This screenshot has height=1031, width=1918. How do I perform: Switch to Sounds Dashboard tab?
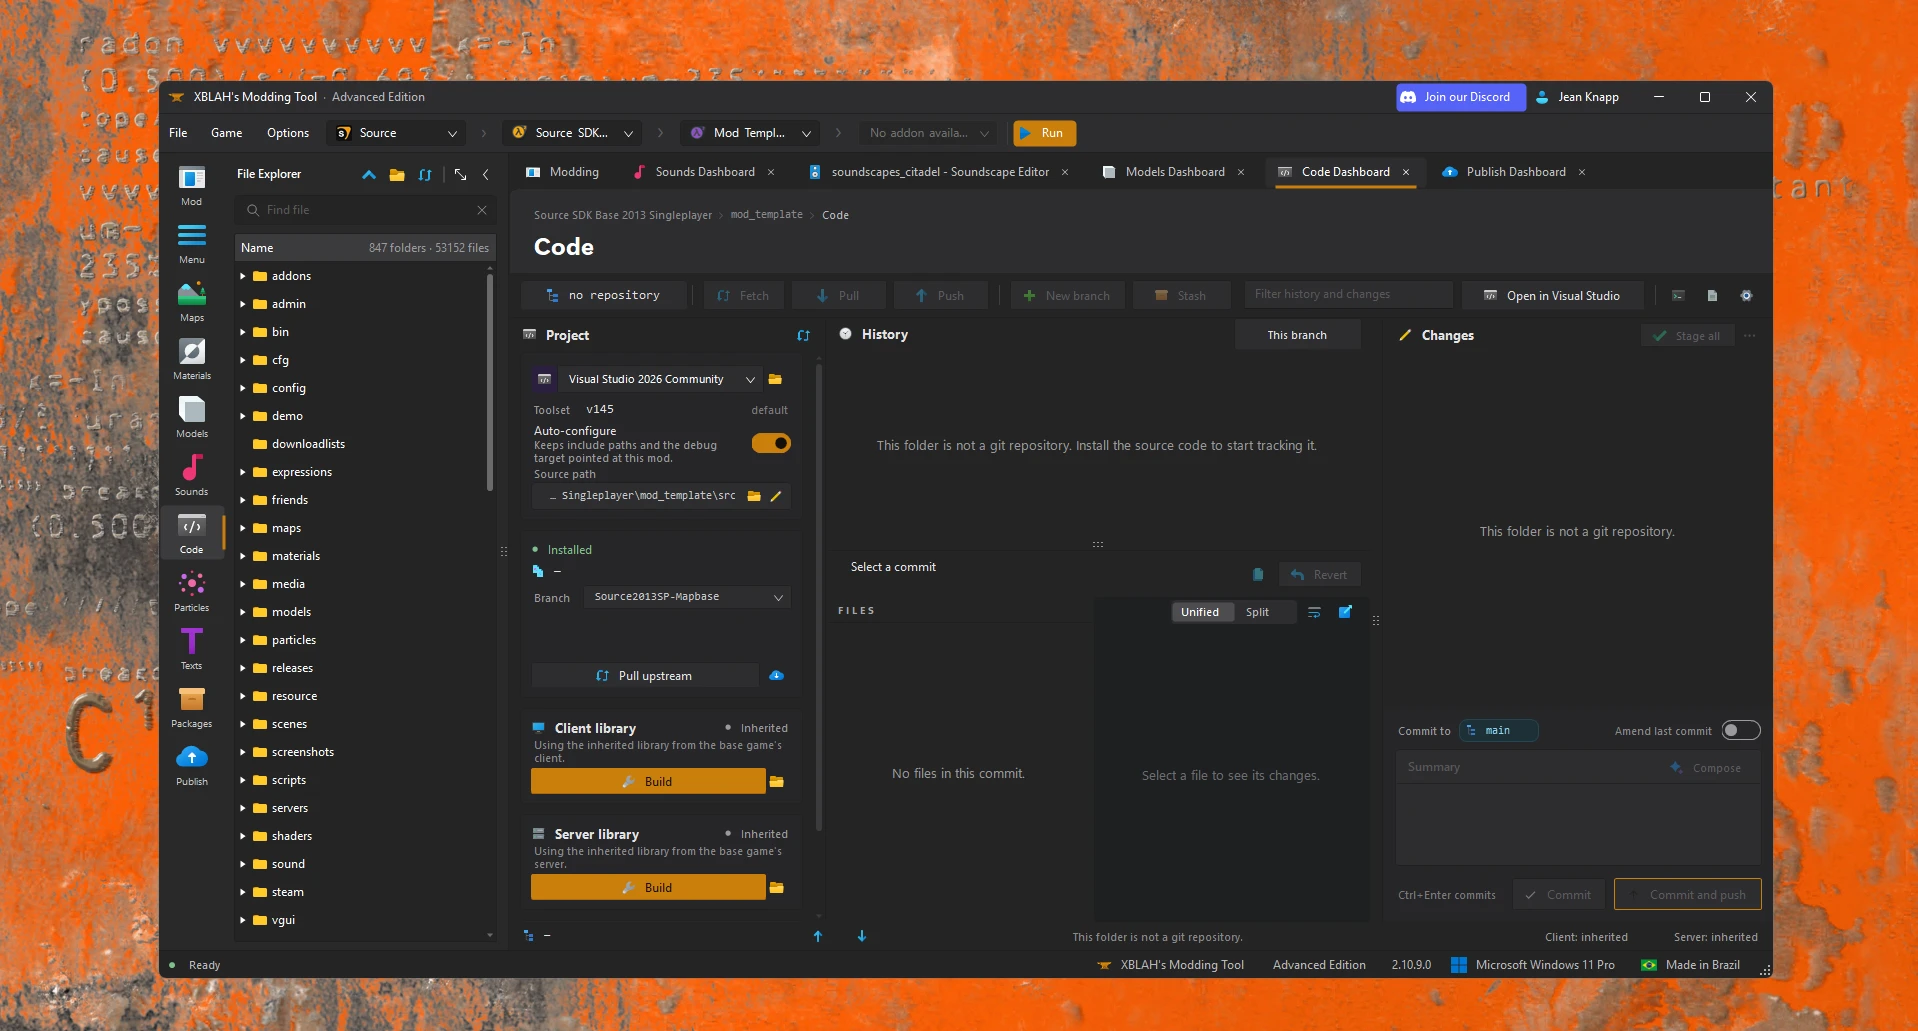[x=704, y=172]
